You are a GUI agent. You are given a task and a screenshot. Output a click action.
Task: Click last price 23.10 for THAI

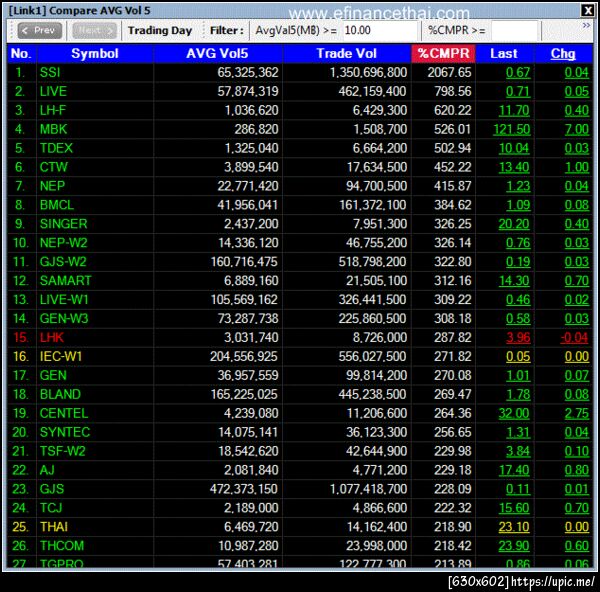pos(514,527)
